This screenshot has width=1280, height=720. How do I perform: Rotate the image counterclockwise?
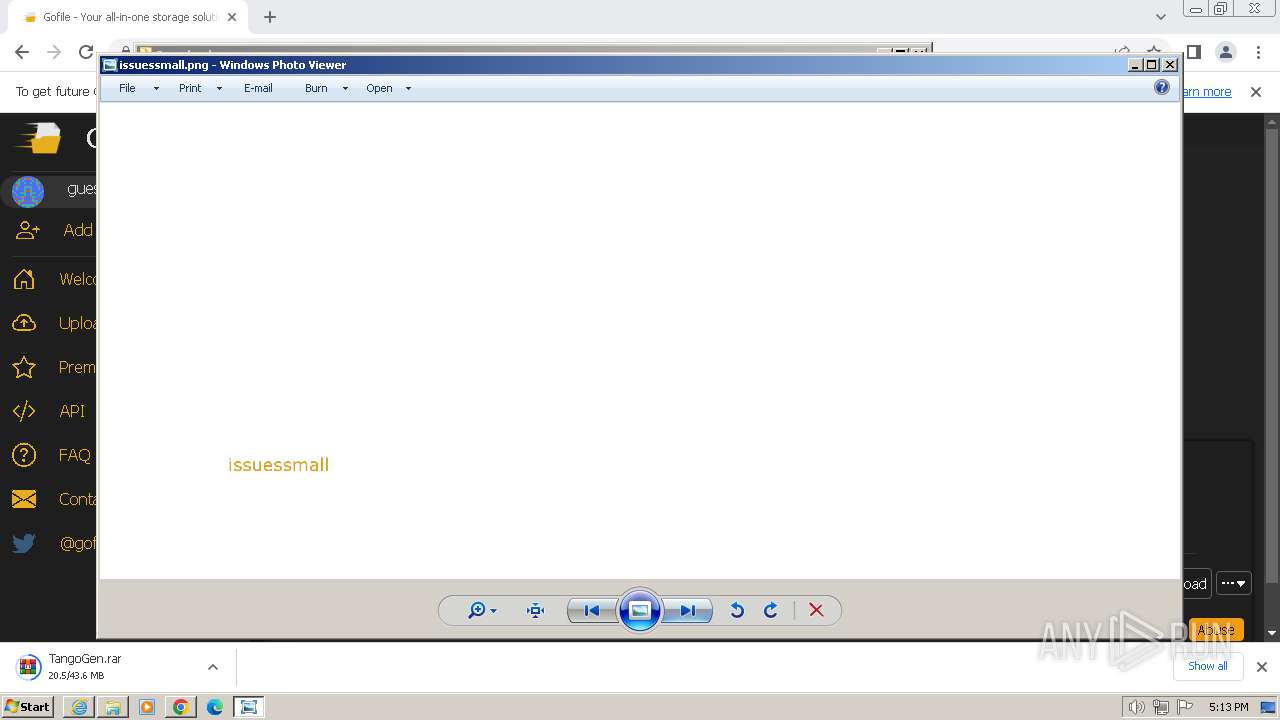point(737,610)
